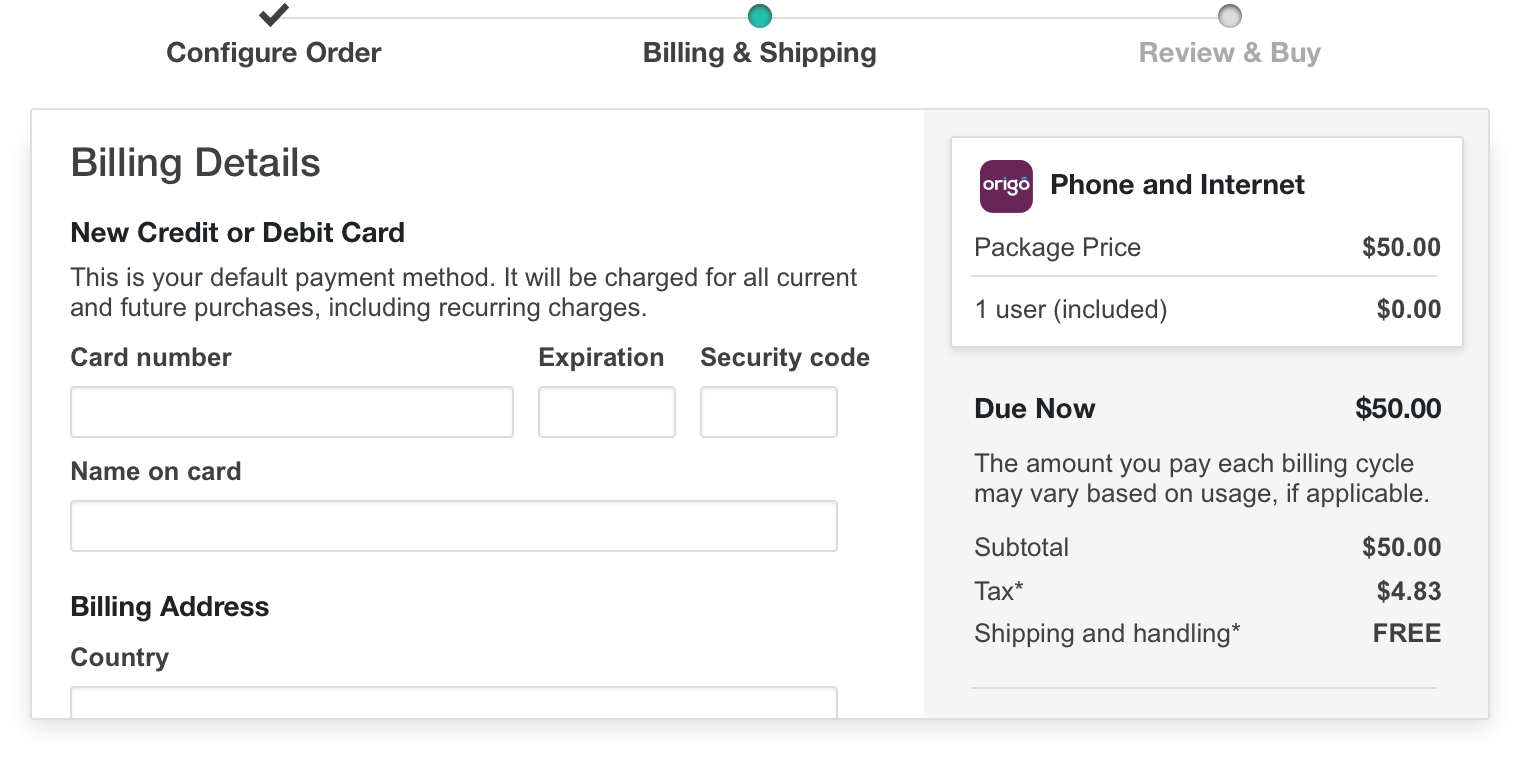Viewport: 1520px width, 770px height.
Task: Select the Billing & Shipping step circle
Action: pos(760,16)
